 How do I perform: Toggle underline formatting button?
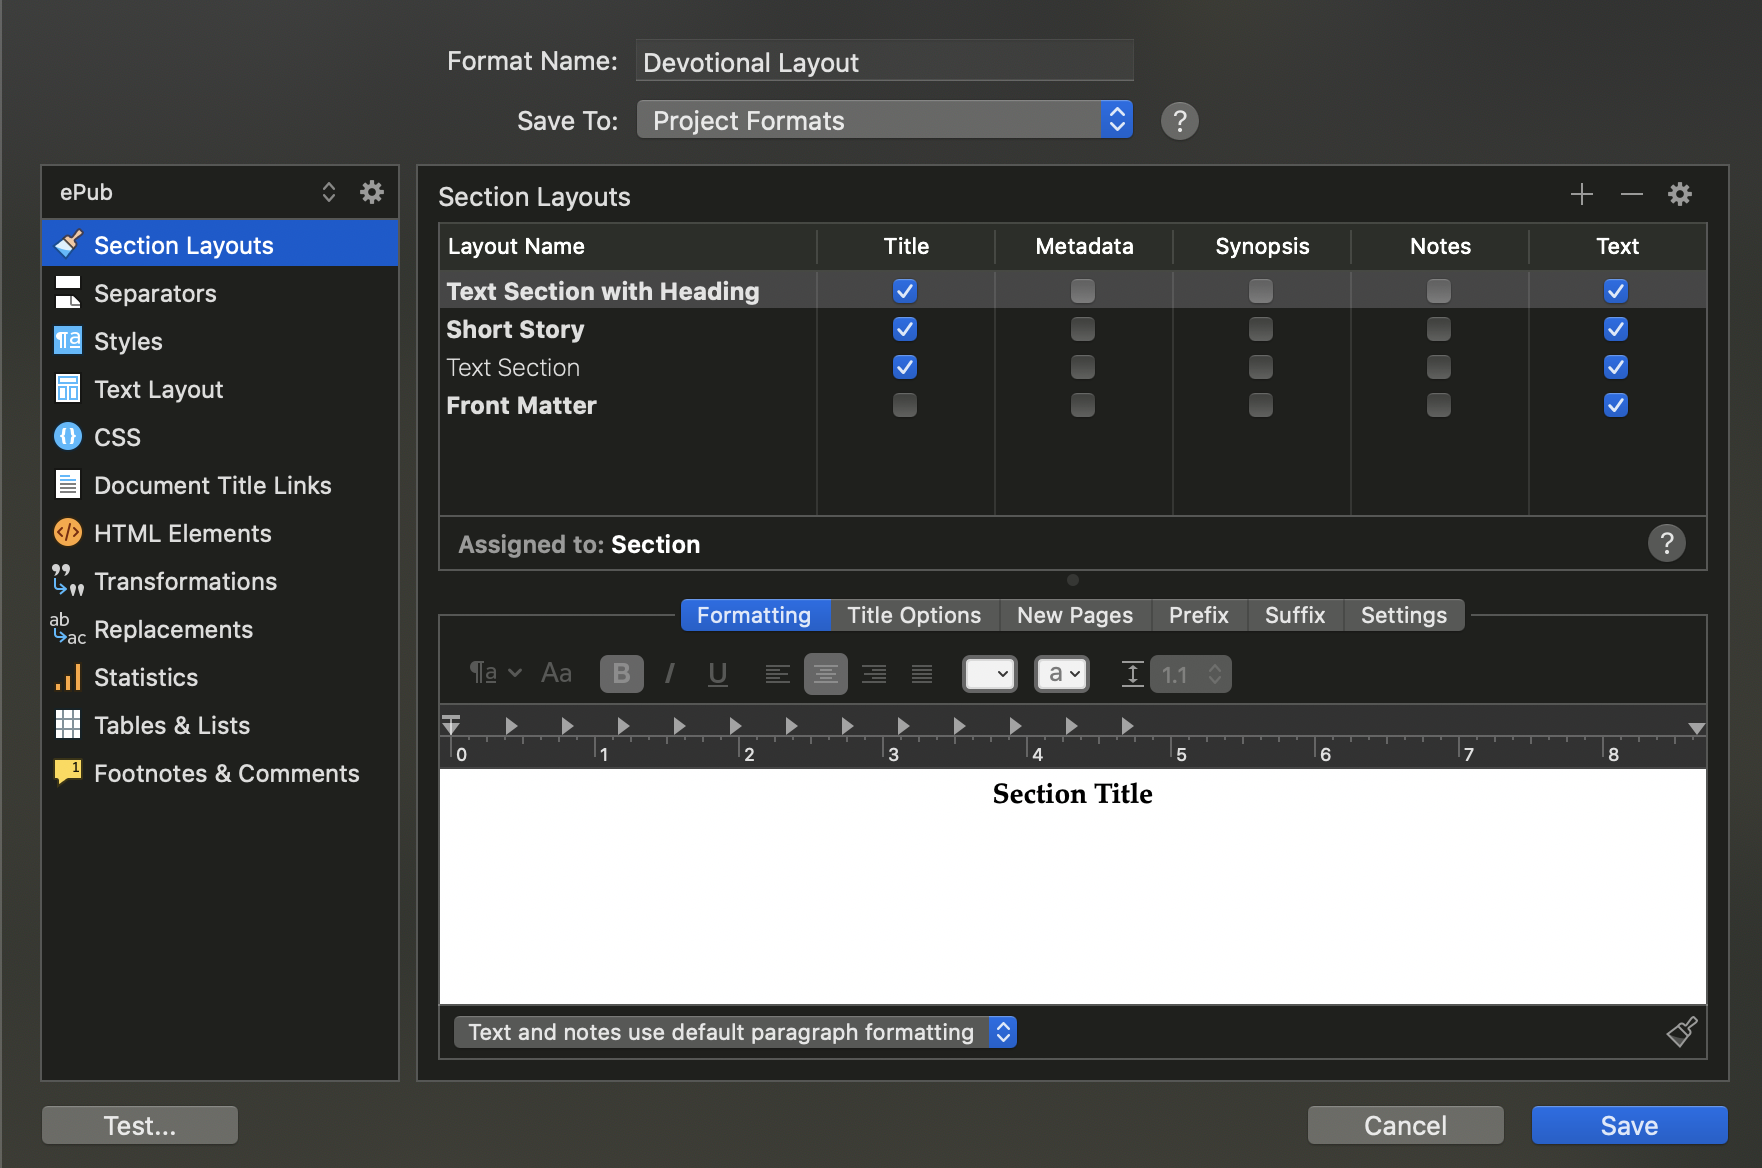click(717, 674)
